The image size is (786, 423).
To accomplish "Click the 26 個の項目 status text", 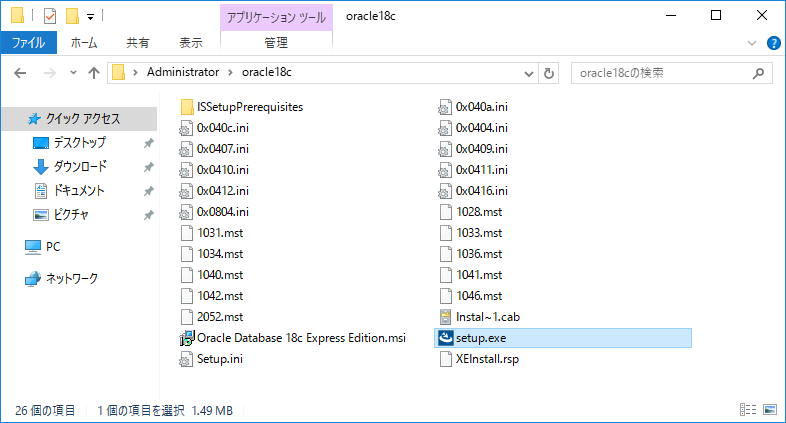I will click(45, 411).
